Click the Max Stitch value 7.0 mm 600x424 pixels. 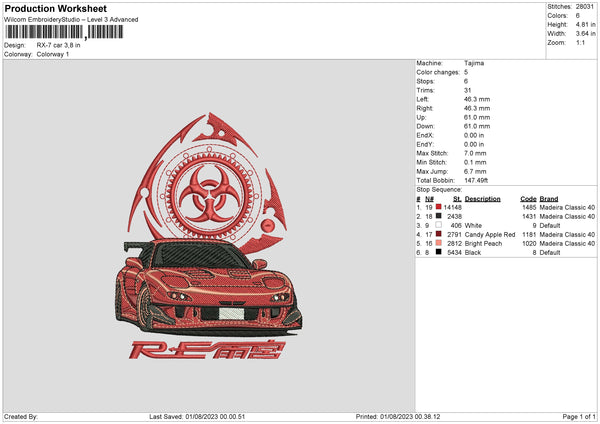click(x=475, y=153)
